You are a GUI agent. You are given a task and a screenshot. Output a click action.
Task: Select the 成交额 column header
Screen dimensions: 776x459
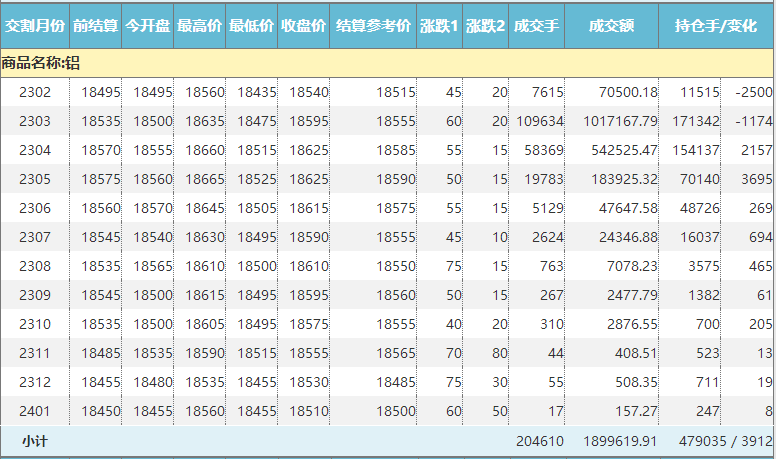[x=611, y=25]
